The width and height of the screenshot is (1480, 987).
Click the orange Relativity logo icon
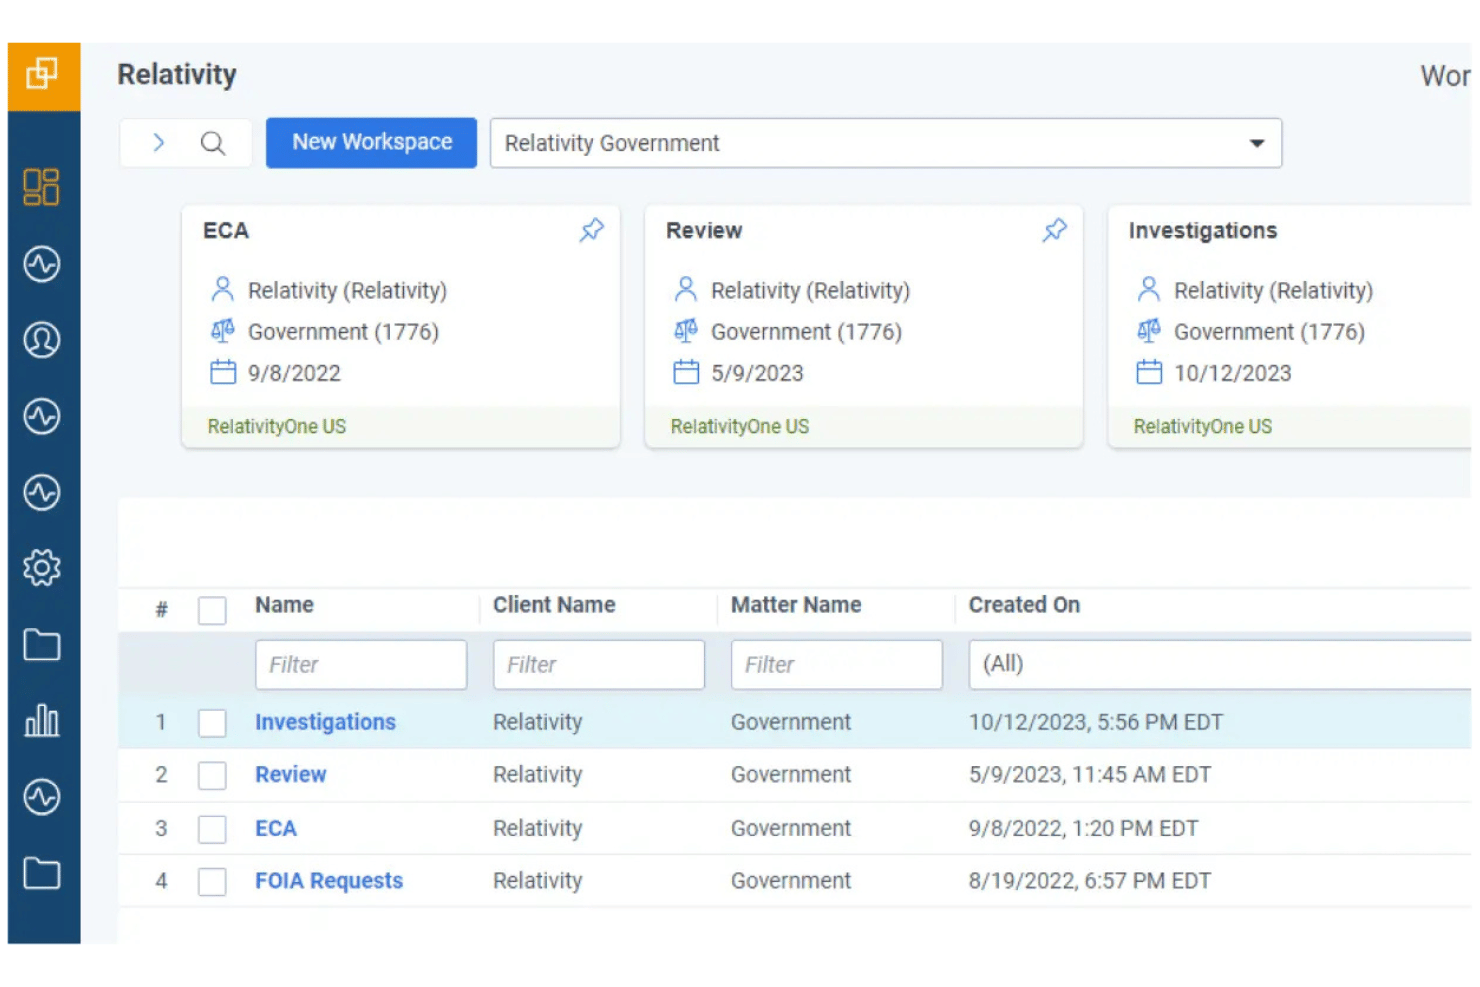click(x=43, y=75)
